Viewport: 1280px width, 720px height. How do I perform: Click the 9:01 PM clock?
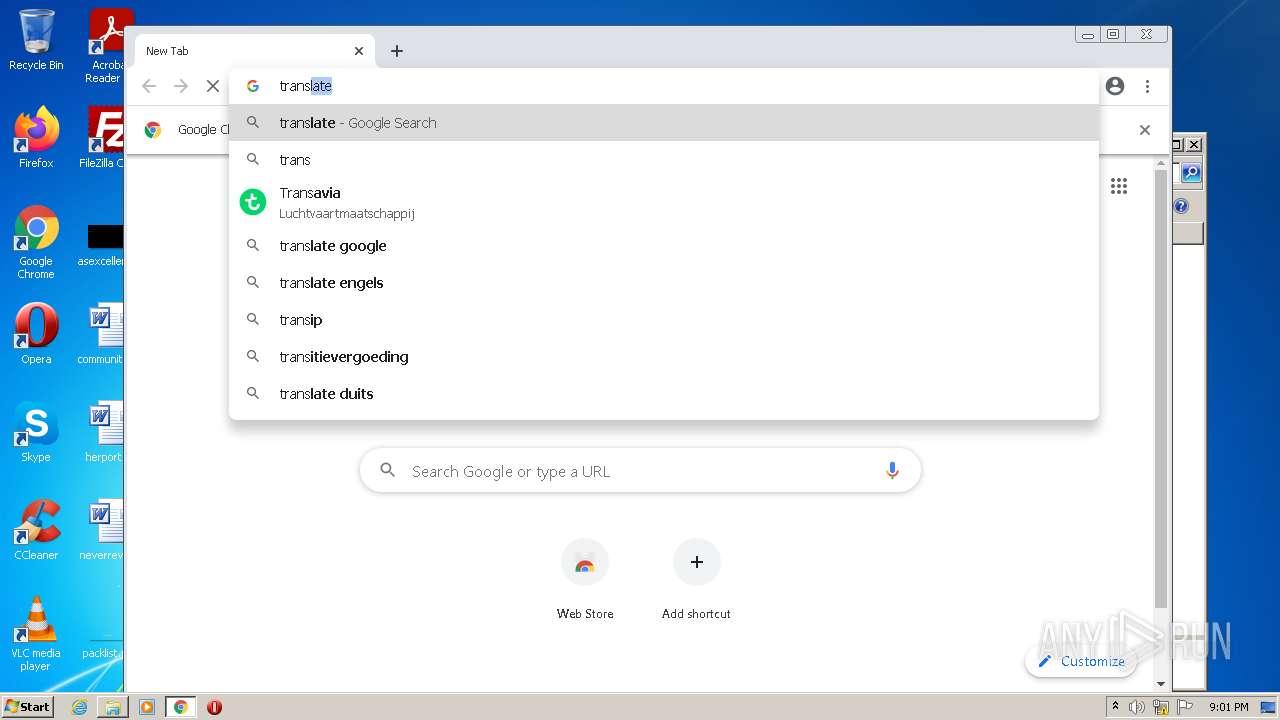coord(1228,707)
